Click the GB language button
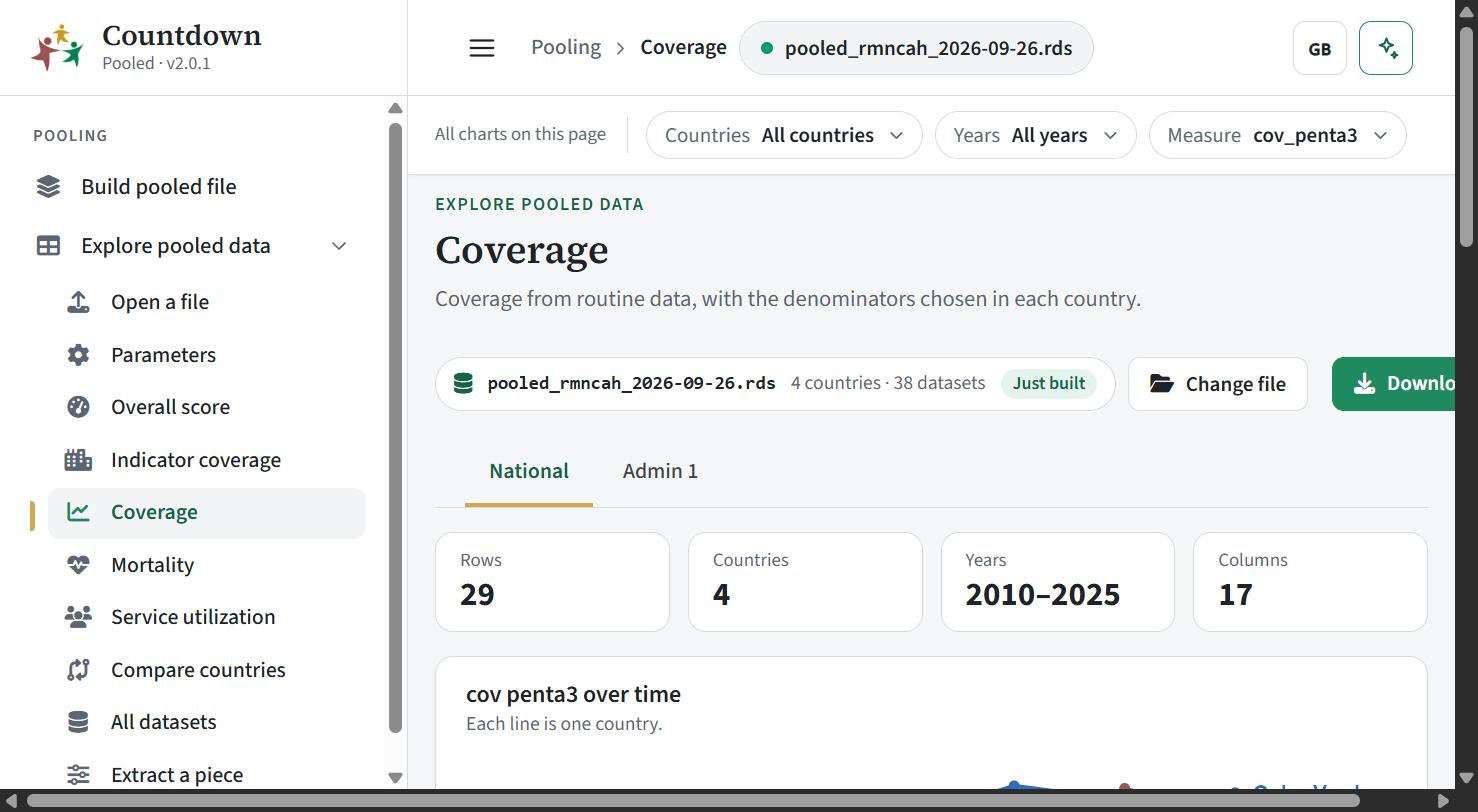The height and width of the screenshot is (812, 1478). click(x=1320, y=48)
